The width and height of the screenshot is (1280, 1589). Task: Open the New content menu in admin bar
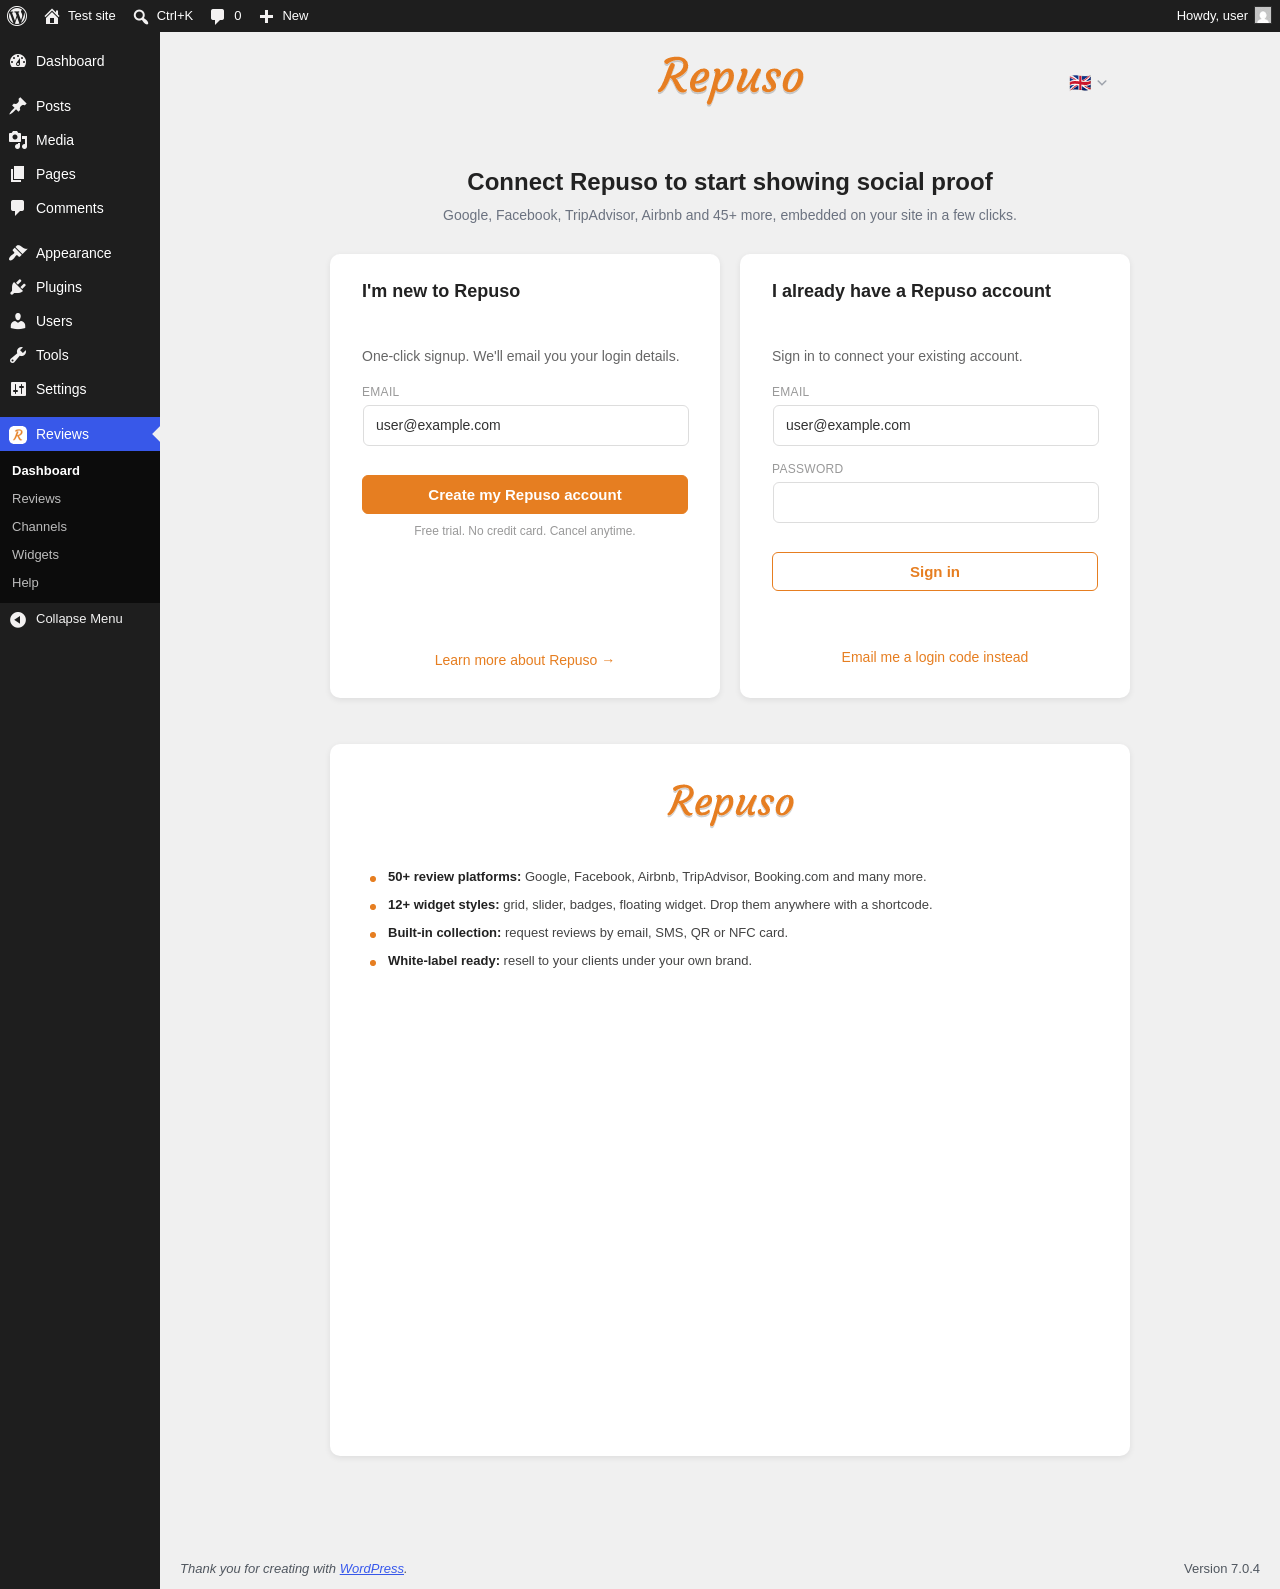pos(284,16)
